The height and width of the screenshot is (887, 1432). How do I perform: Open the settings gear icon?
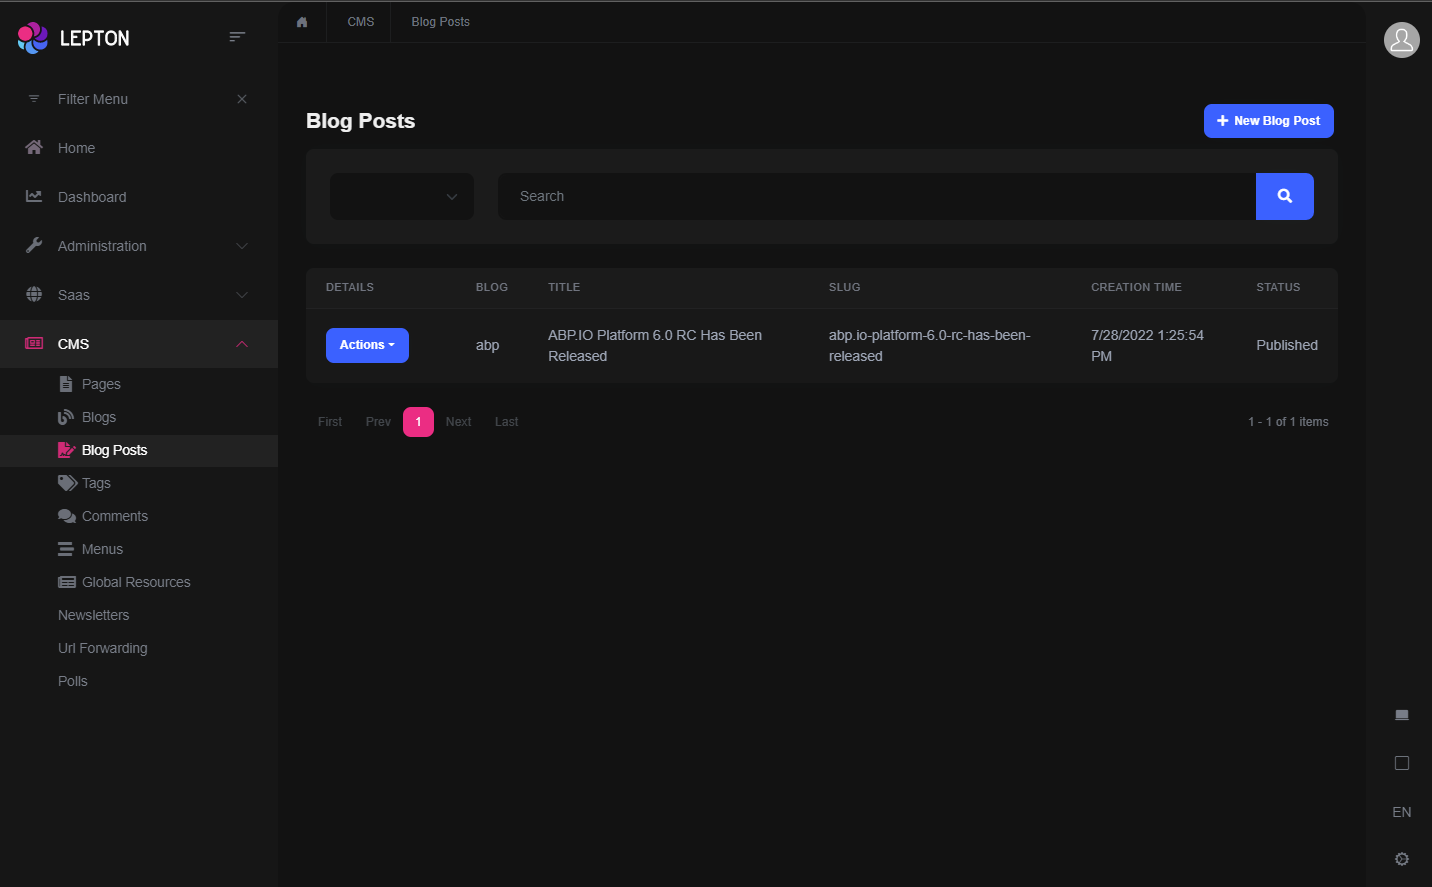point(1401,859)
